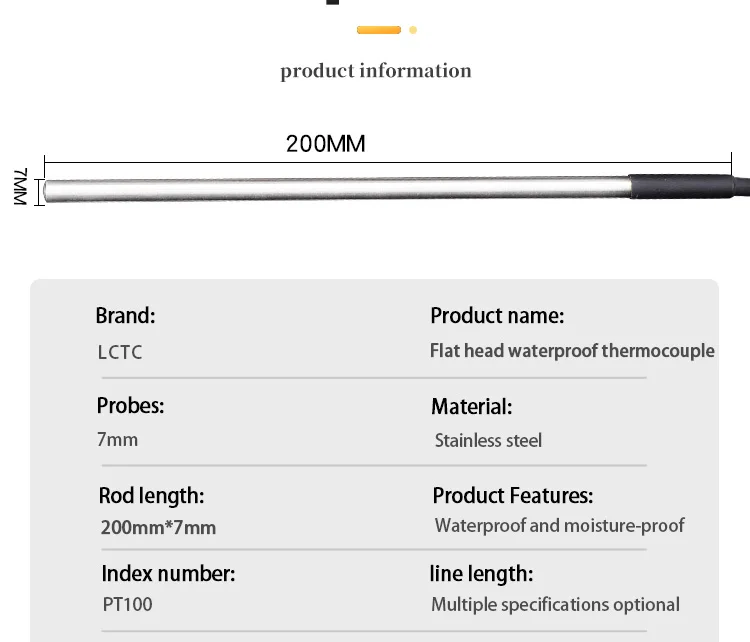Click the orange decorative bar
Viewport: 750px width, 642px height.
(379, 30)
